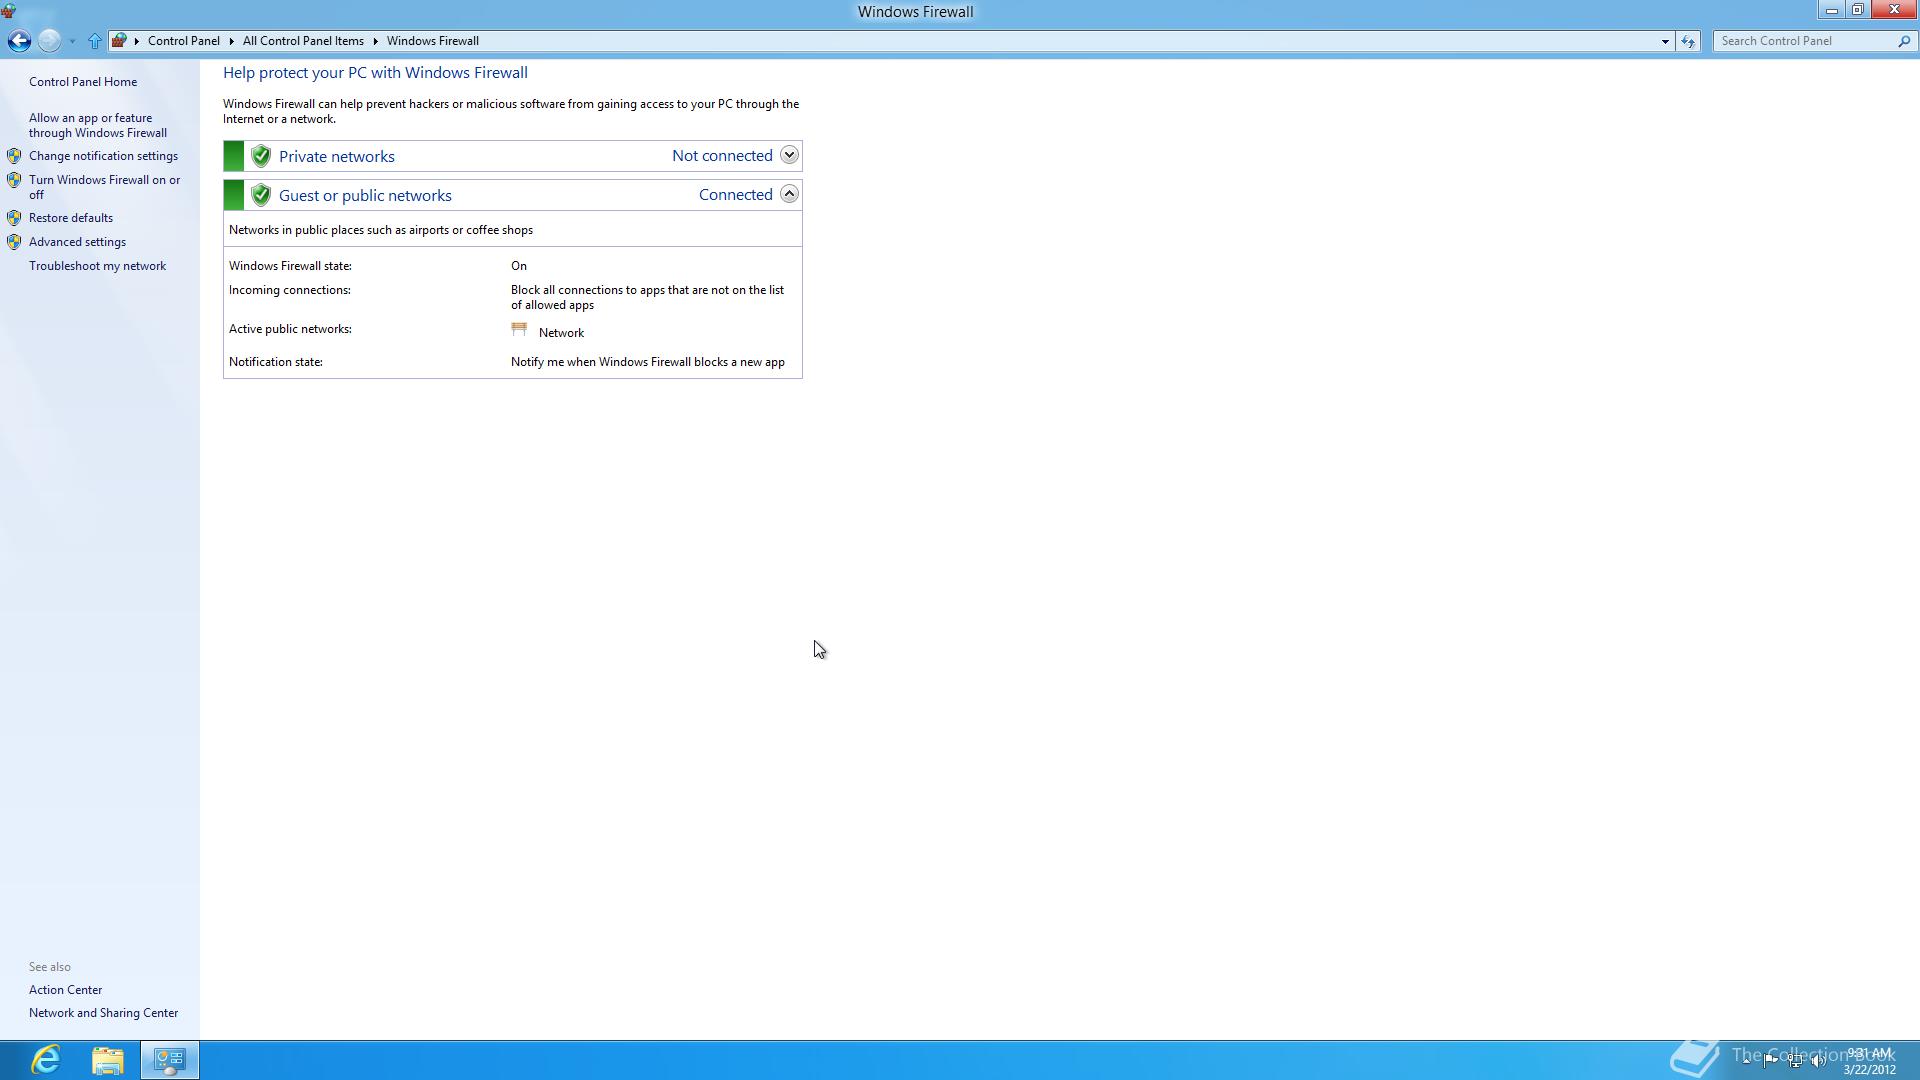This screenshot has width=1920, height=1080.
Task: Click the Refresh button in address bar
Action: point(1688,41)
